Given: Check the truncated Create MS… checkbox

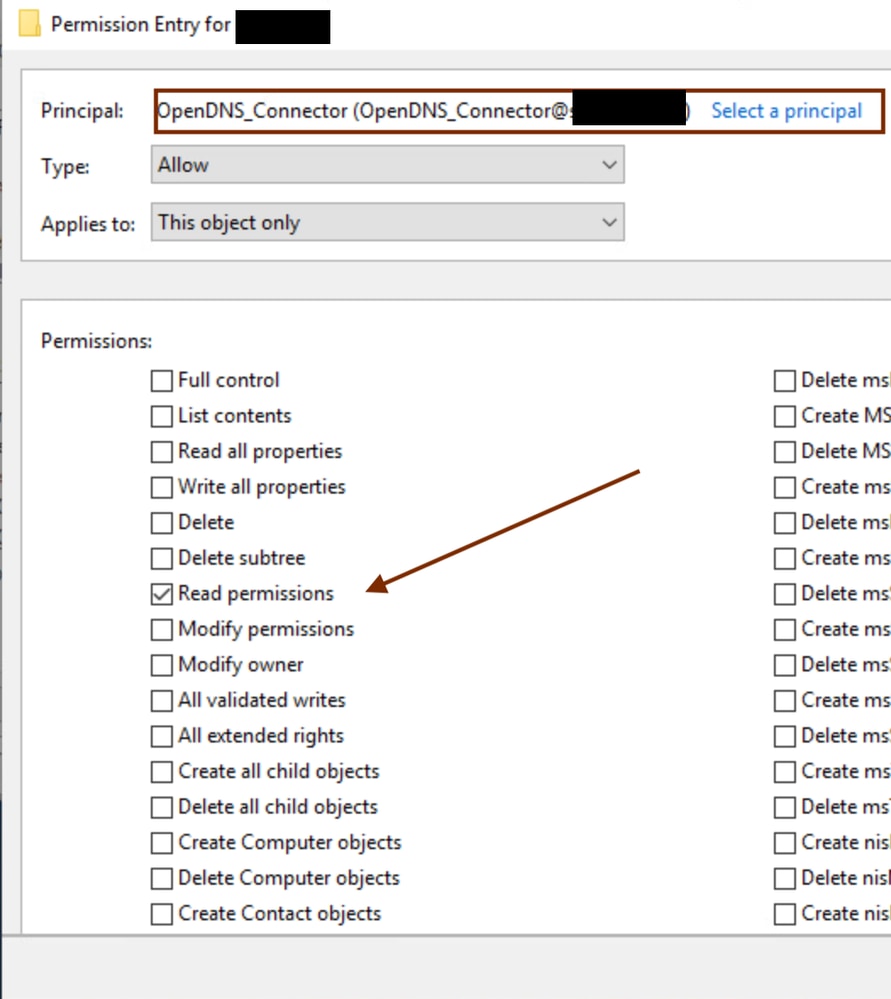Looking at the screenshot, I should (785, 417).
